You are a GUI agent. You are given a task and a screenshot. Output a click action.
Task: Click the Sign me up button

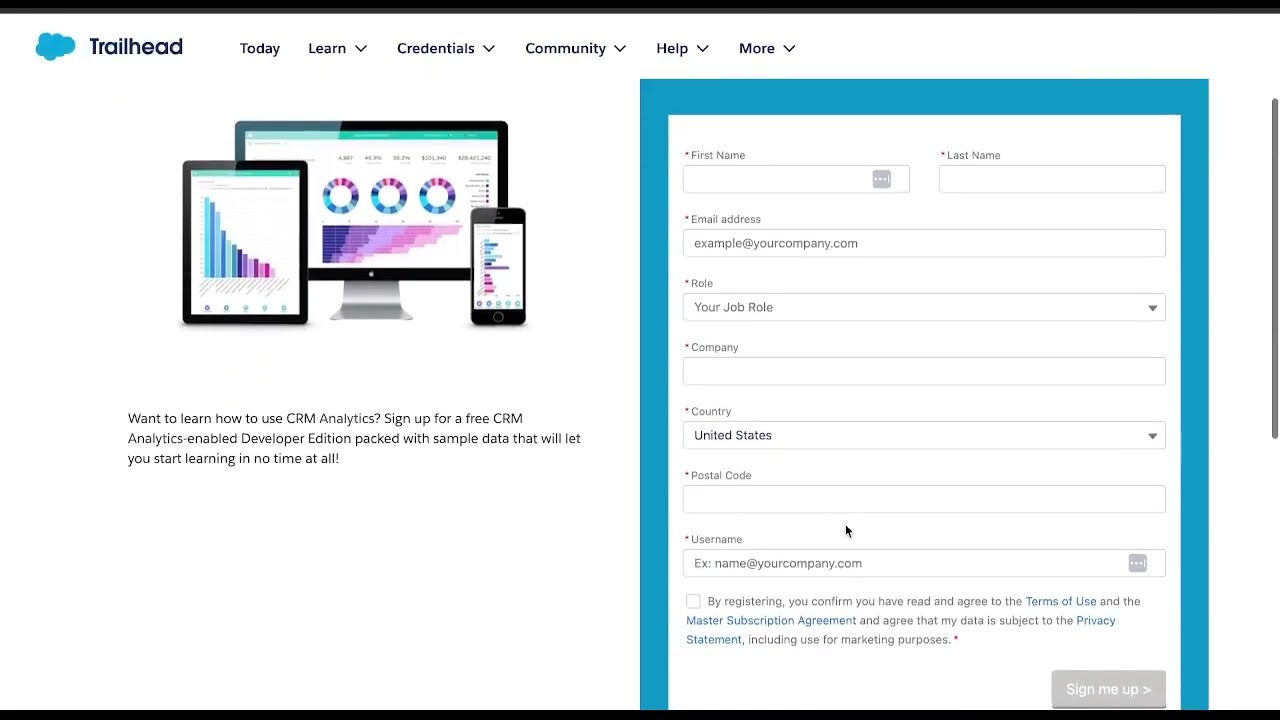click(x=1108, y=689)
